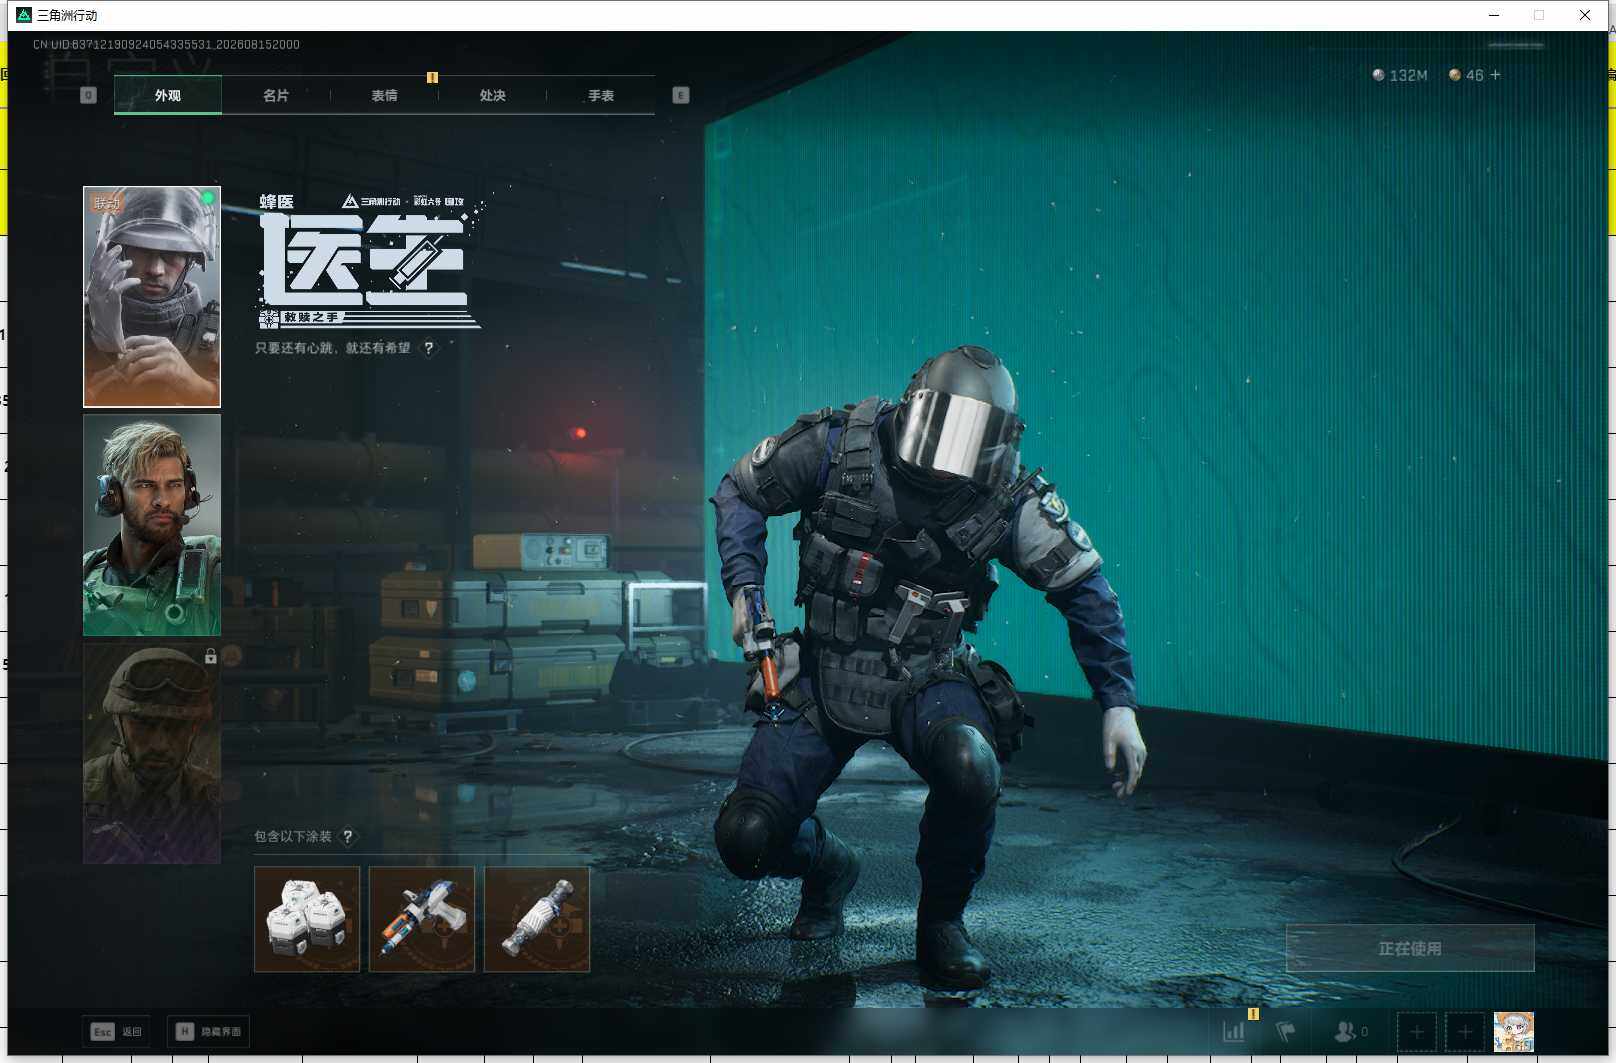View the orange injector gun paint thumbnail
This screenshot has width=1616, height=1063.
point(422,919)
